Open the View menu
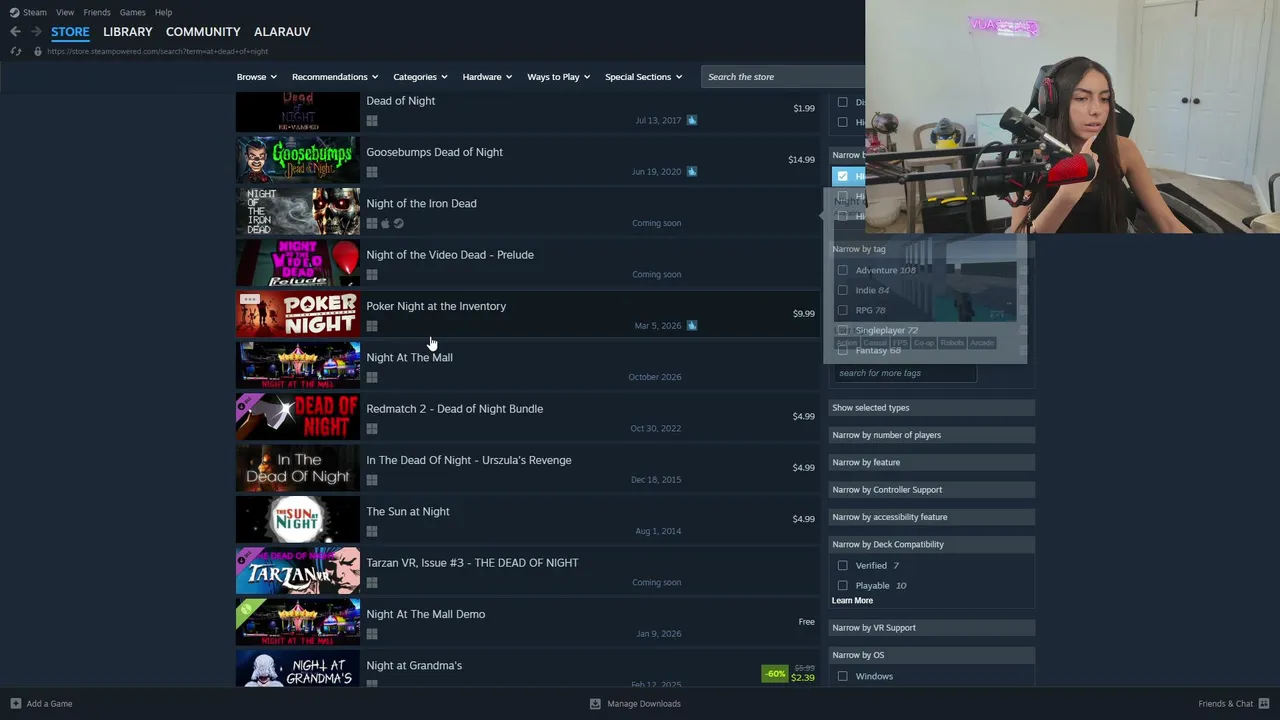Image resolution: width=1280 pixels, height=720 pixels. 65,12
